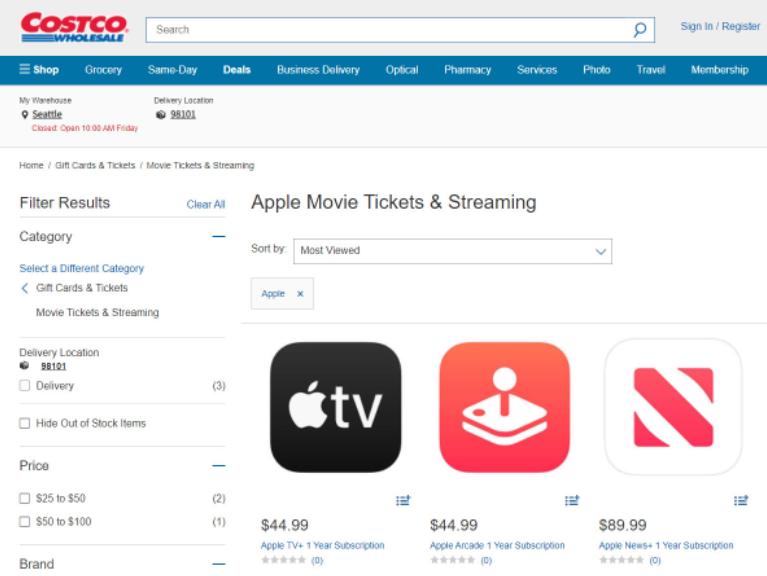Open the Sort by Most Viewed dropdown

point(452,251)
